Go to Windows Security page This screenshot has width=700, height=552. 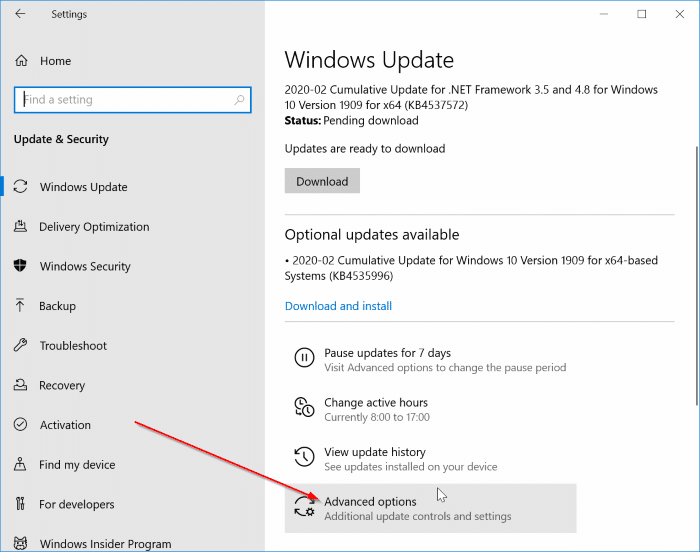[85, 266]
